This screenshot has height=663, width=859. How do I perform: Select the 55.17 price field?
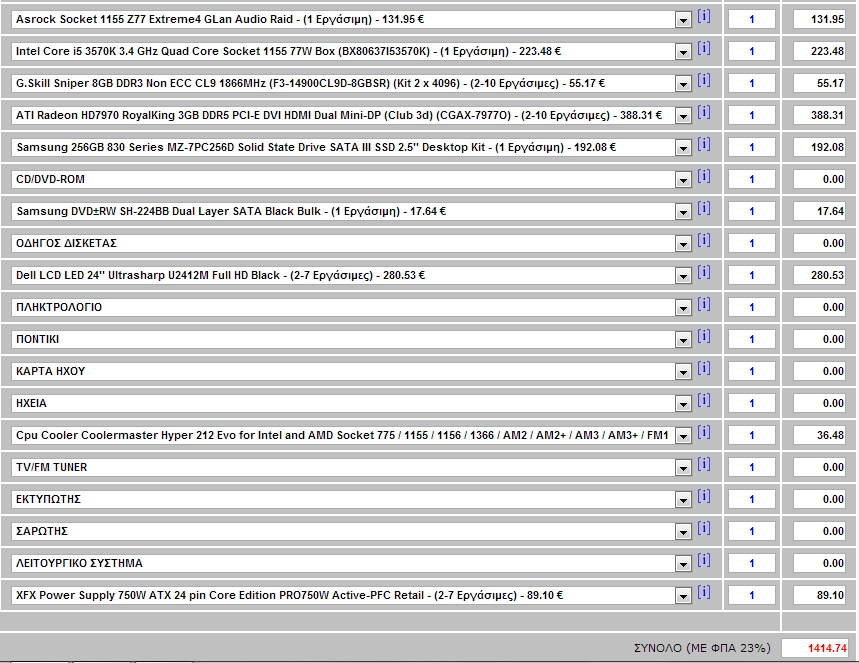click(820, 83)
